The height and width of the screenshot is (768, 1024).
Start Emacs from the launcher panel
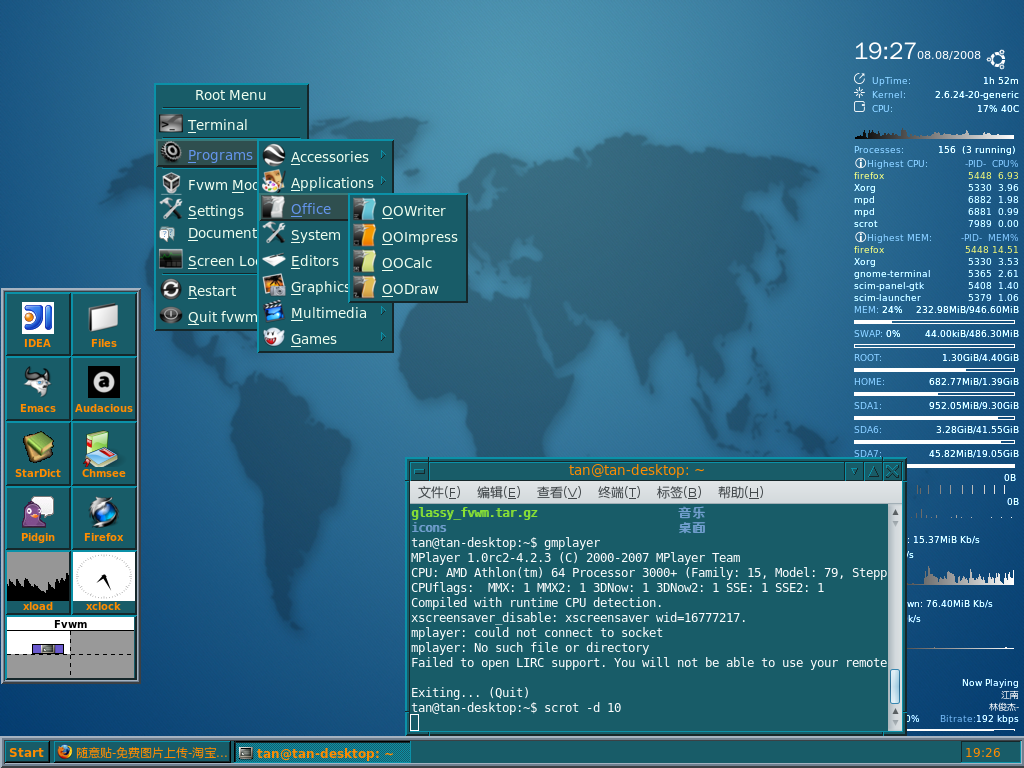pyautogui.click(x=38, y=389)
